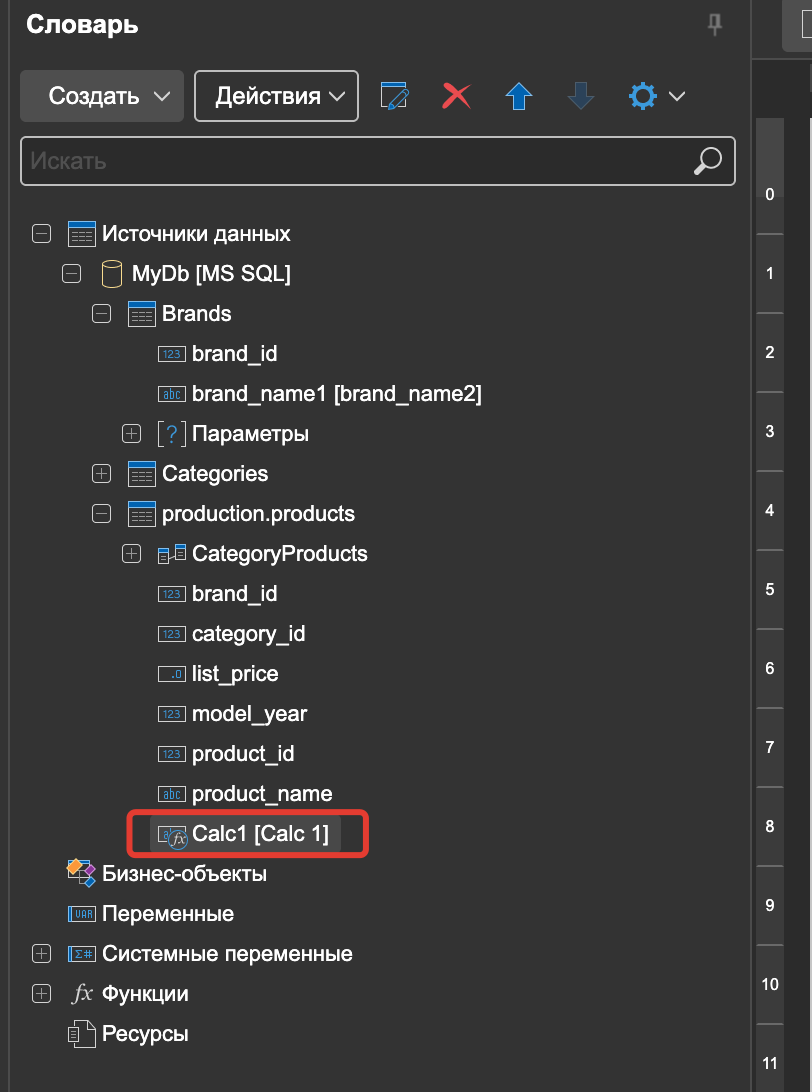
Task: Click the move down arrow icon
Action: click(x=581, y=95)
